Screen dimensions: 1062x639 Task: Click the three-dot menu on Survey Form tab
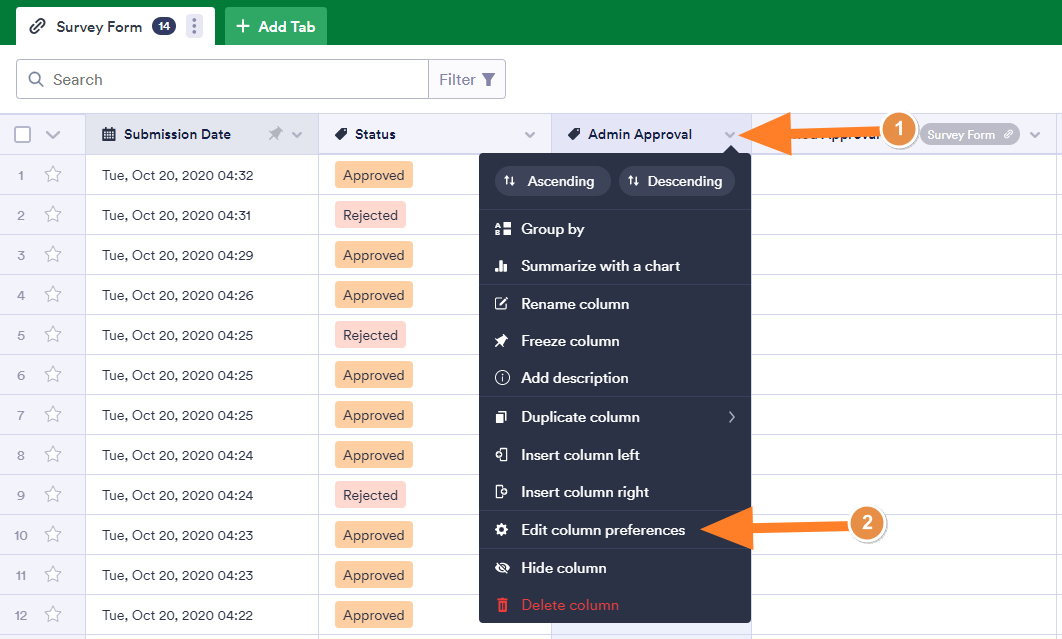pos(194,27)
